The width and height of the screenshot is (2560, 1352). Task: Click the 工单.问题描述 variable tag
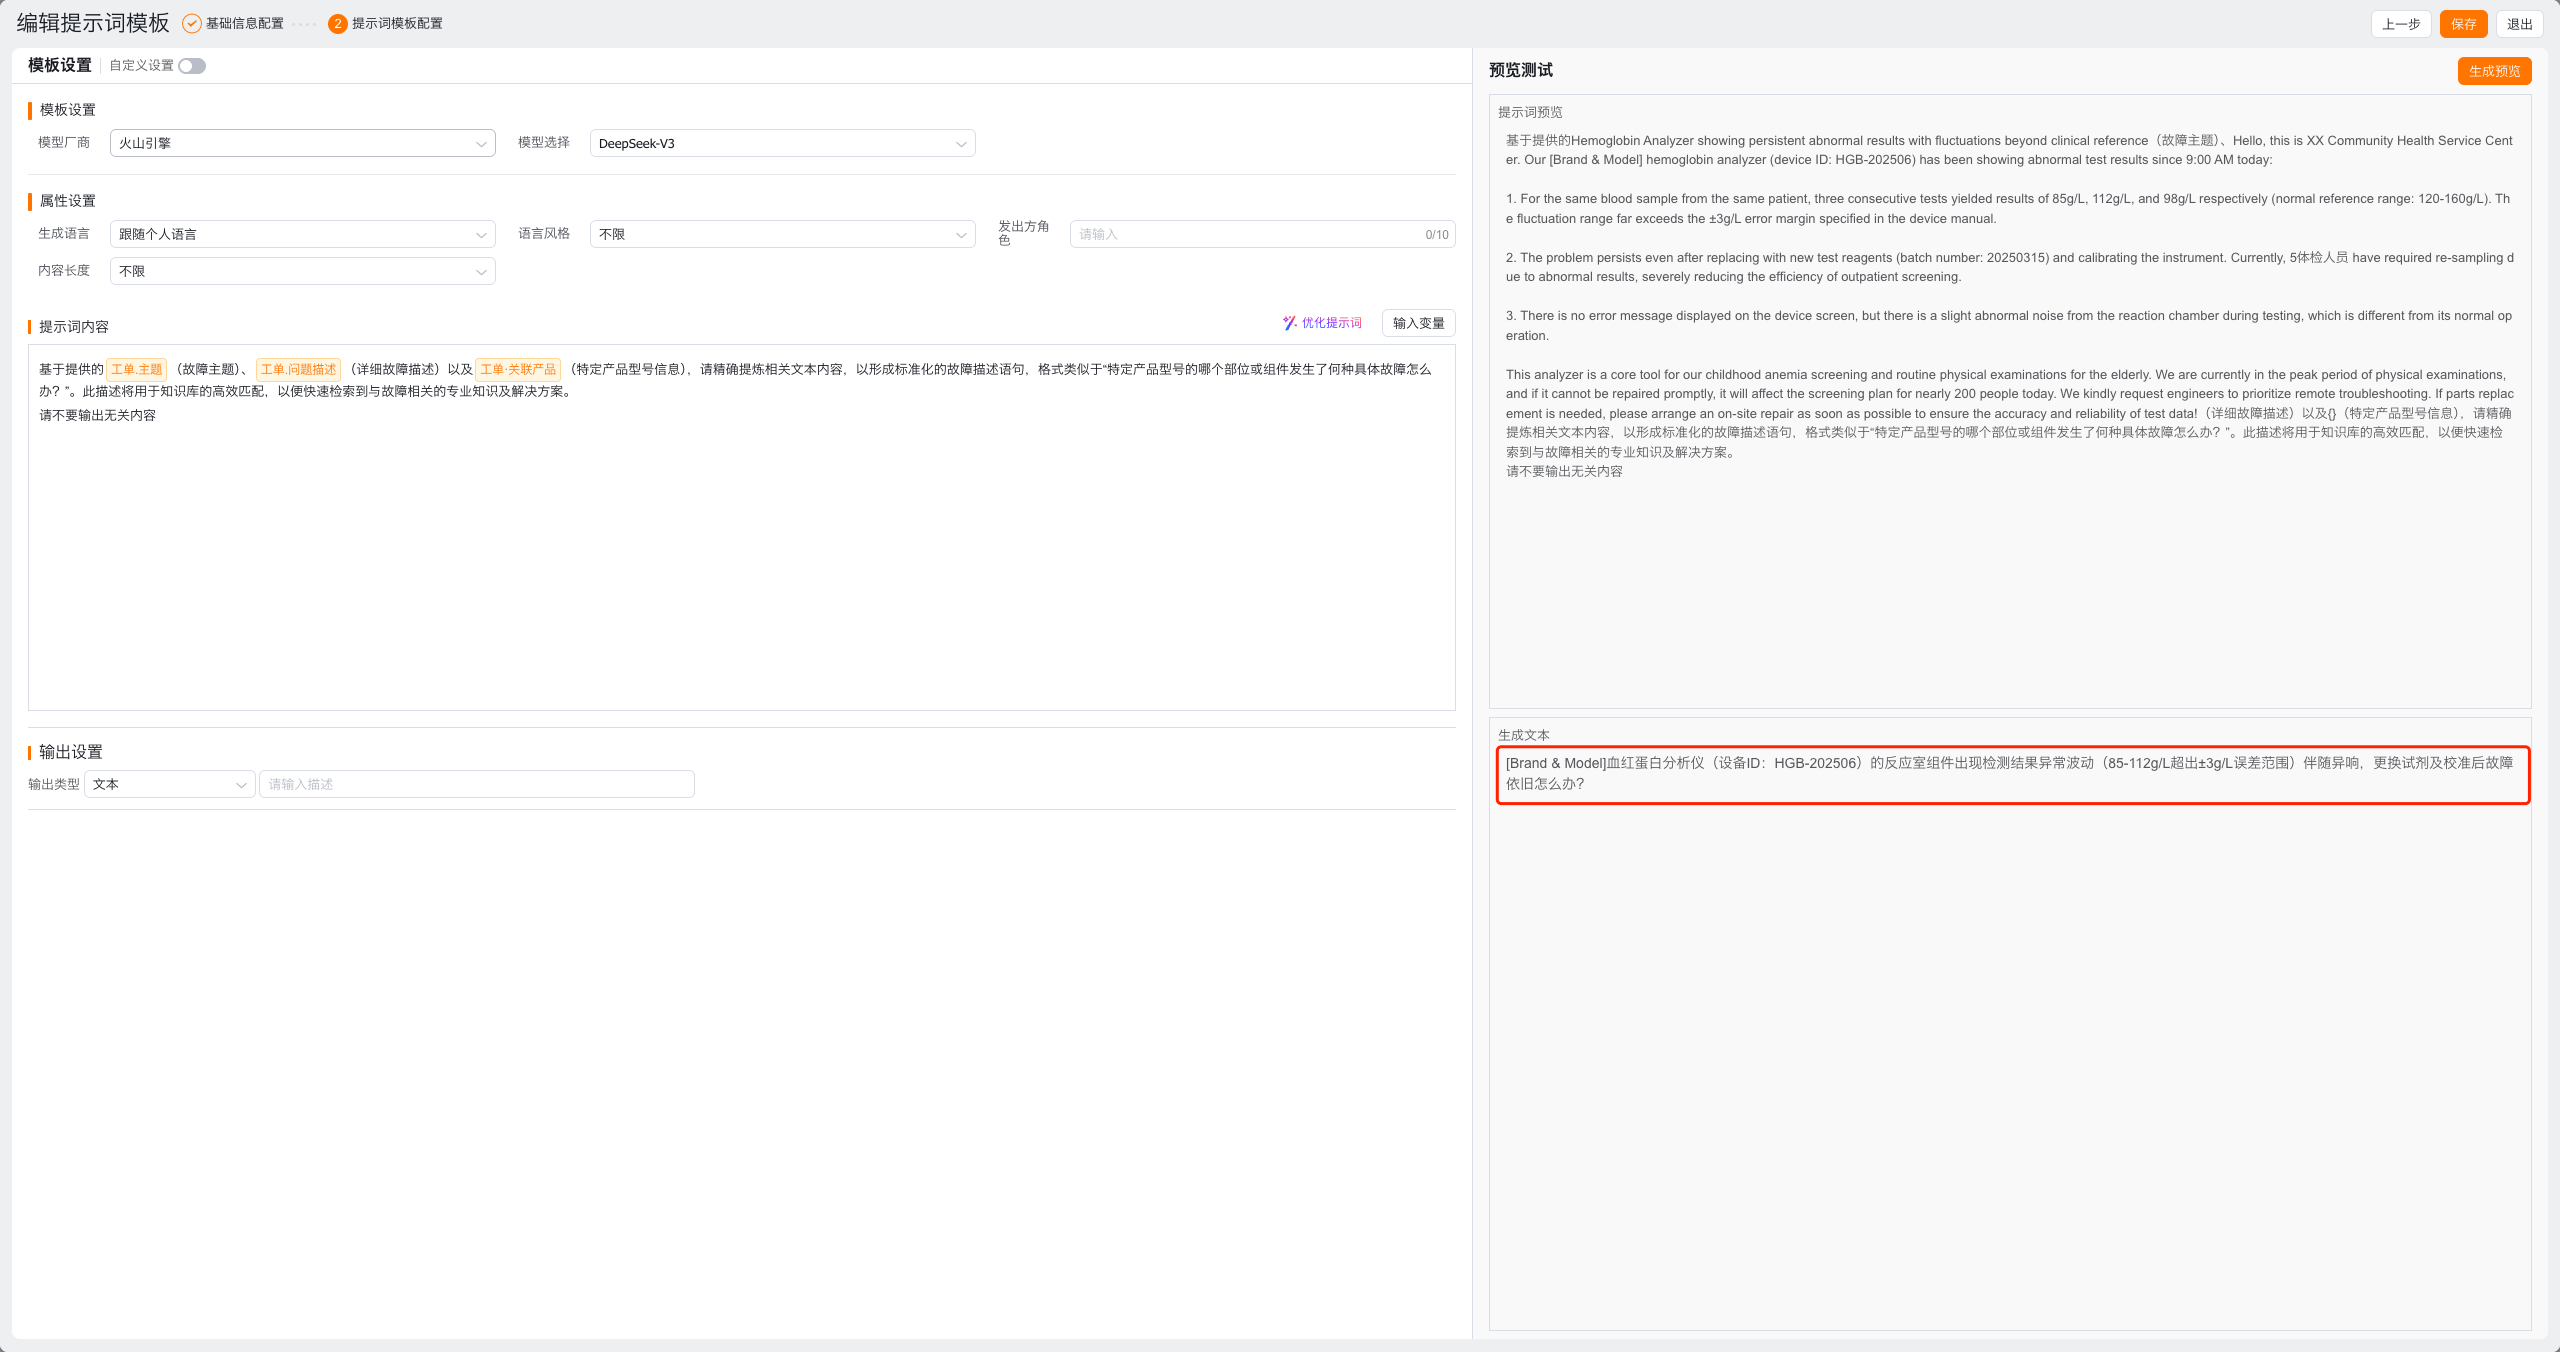(298, 369)
